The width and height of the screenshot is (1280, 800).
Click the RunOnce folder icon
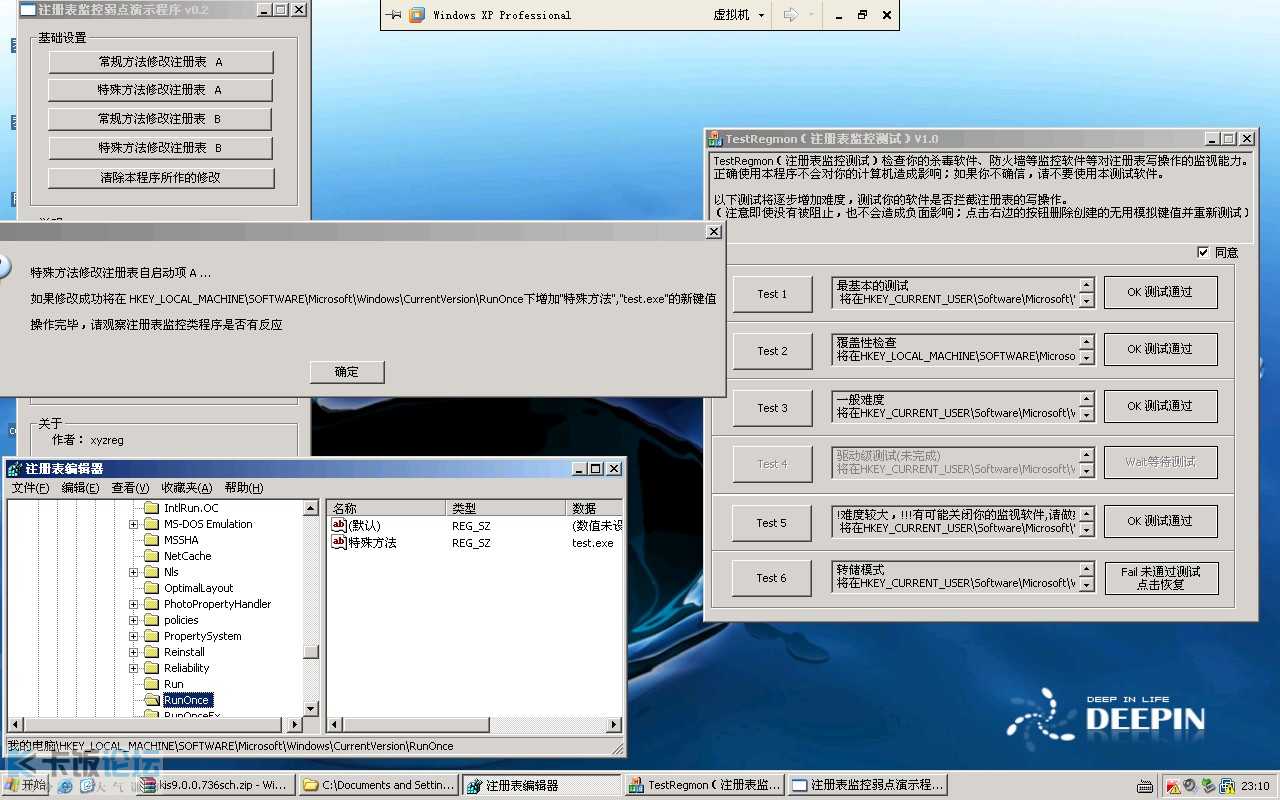click(x=152, y=700)
